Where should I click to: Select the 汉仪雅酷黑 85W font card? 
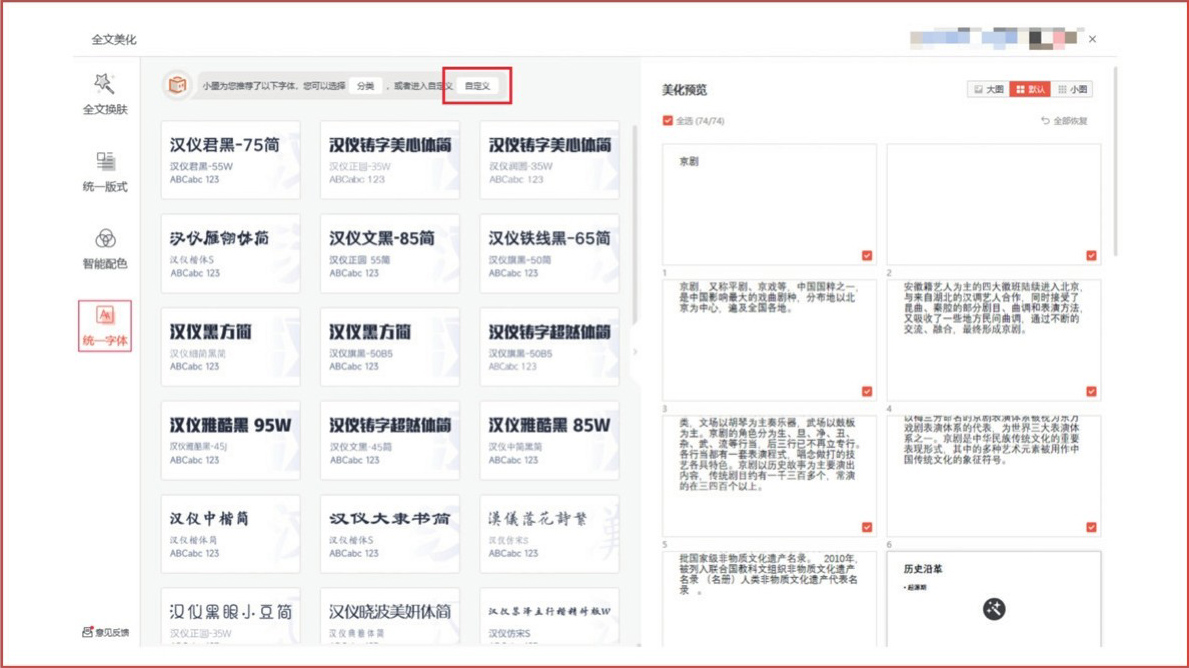point(549,441)
